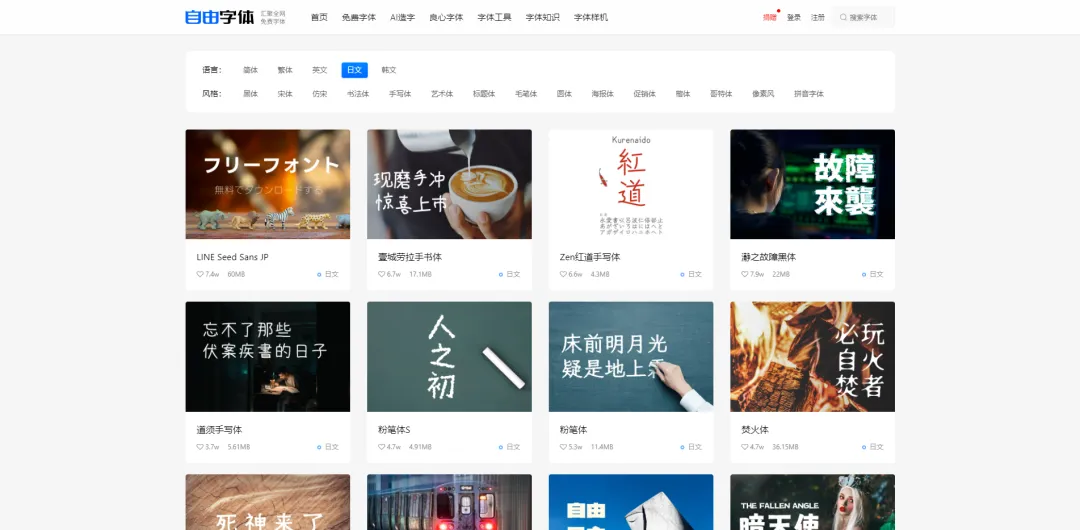Filter by 书法体 style

[358, 94]
